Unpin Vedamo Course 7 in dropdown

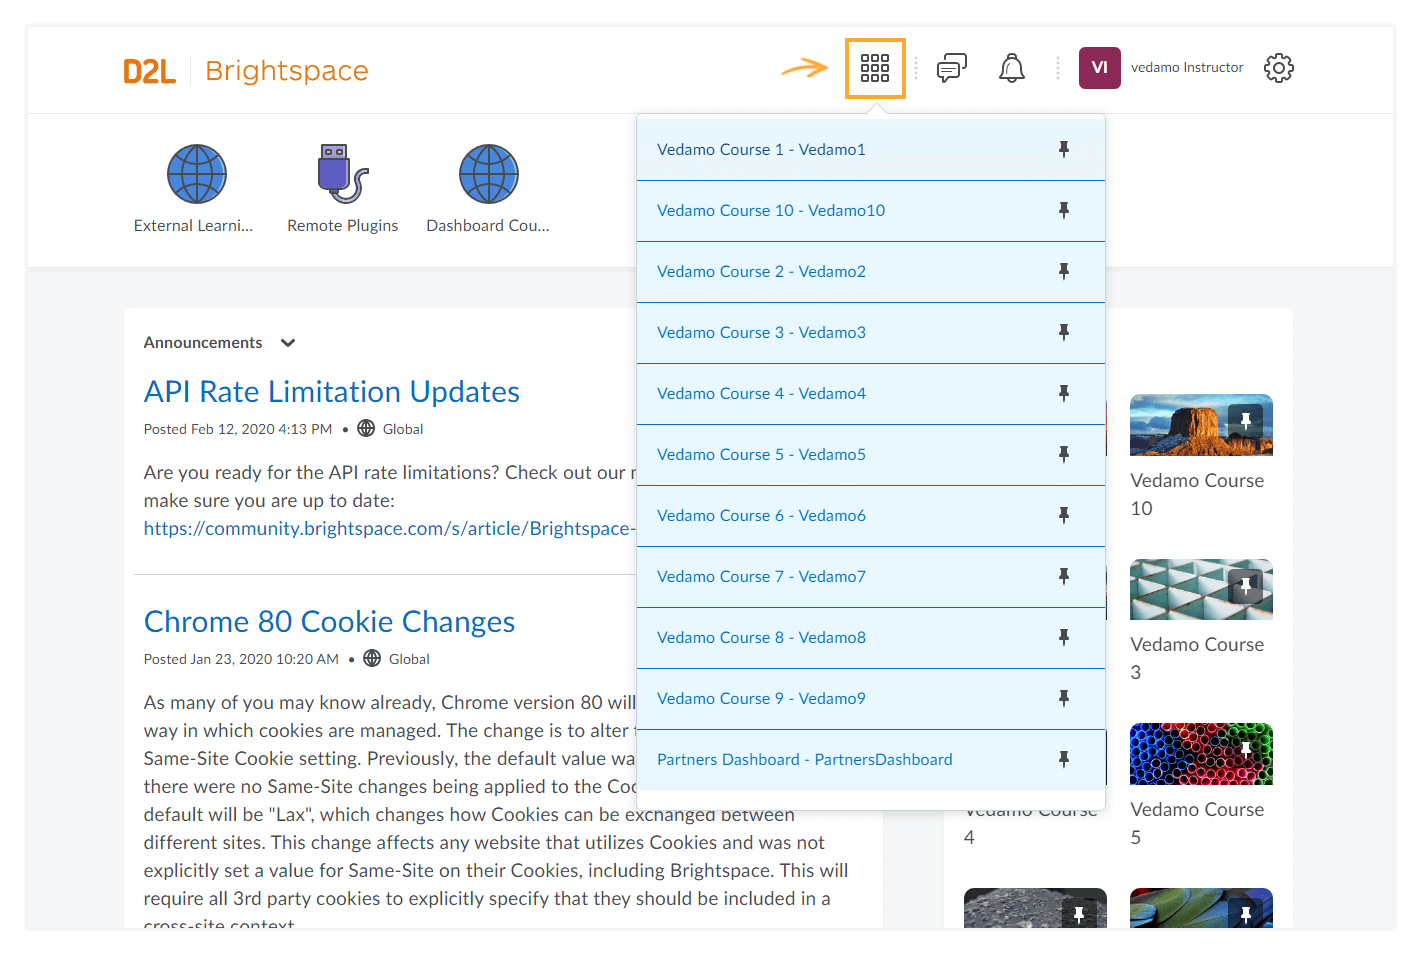pyautogui.click(x=1064, y=576)
